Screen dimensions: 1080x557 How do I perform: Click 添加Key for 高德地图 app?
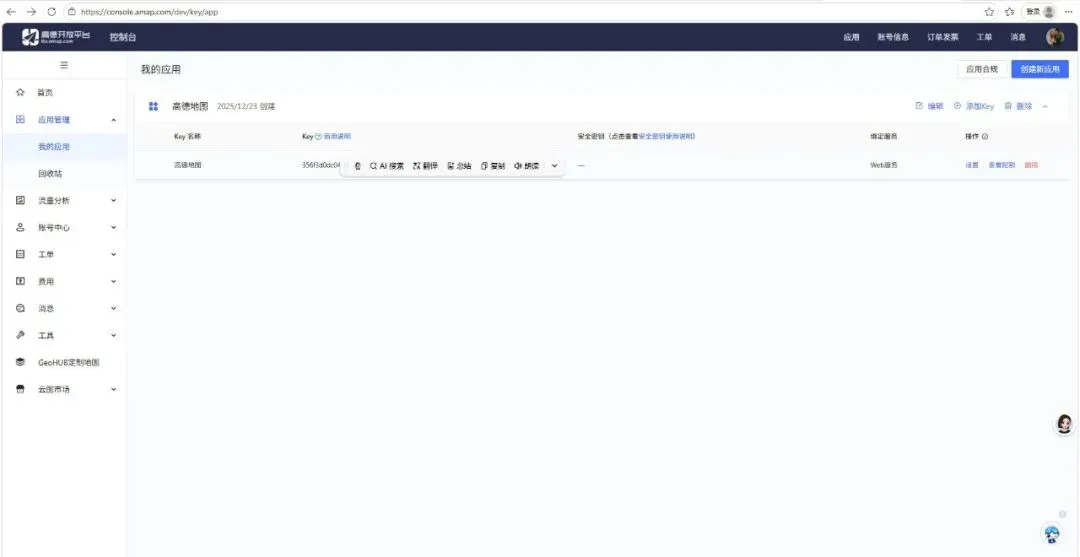pyautogui.click(x=974, y=106)
